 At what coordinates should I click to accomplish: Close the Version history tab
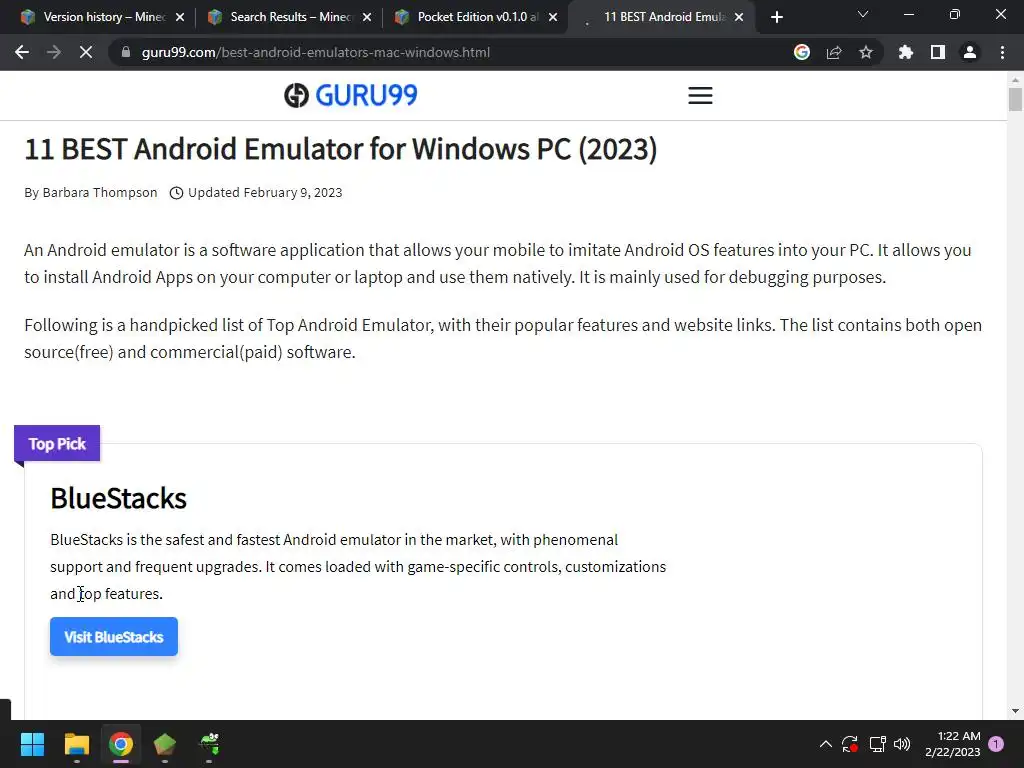point(180,18)
